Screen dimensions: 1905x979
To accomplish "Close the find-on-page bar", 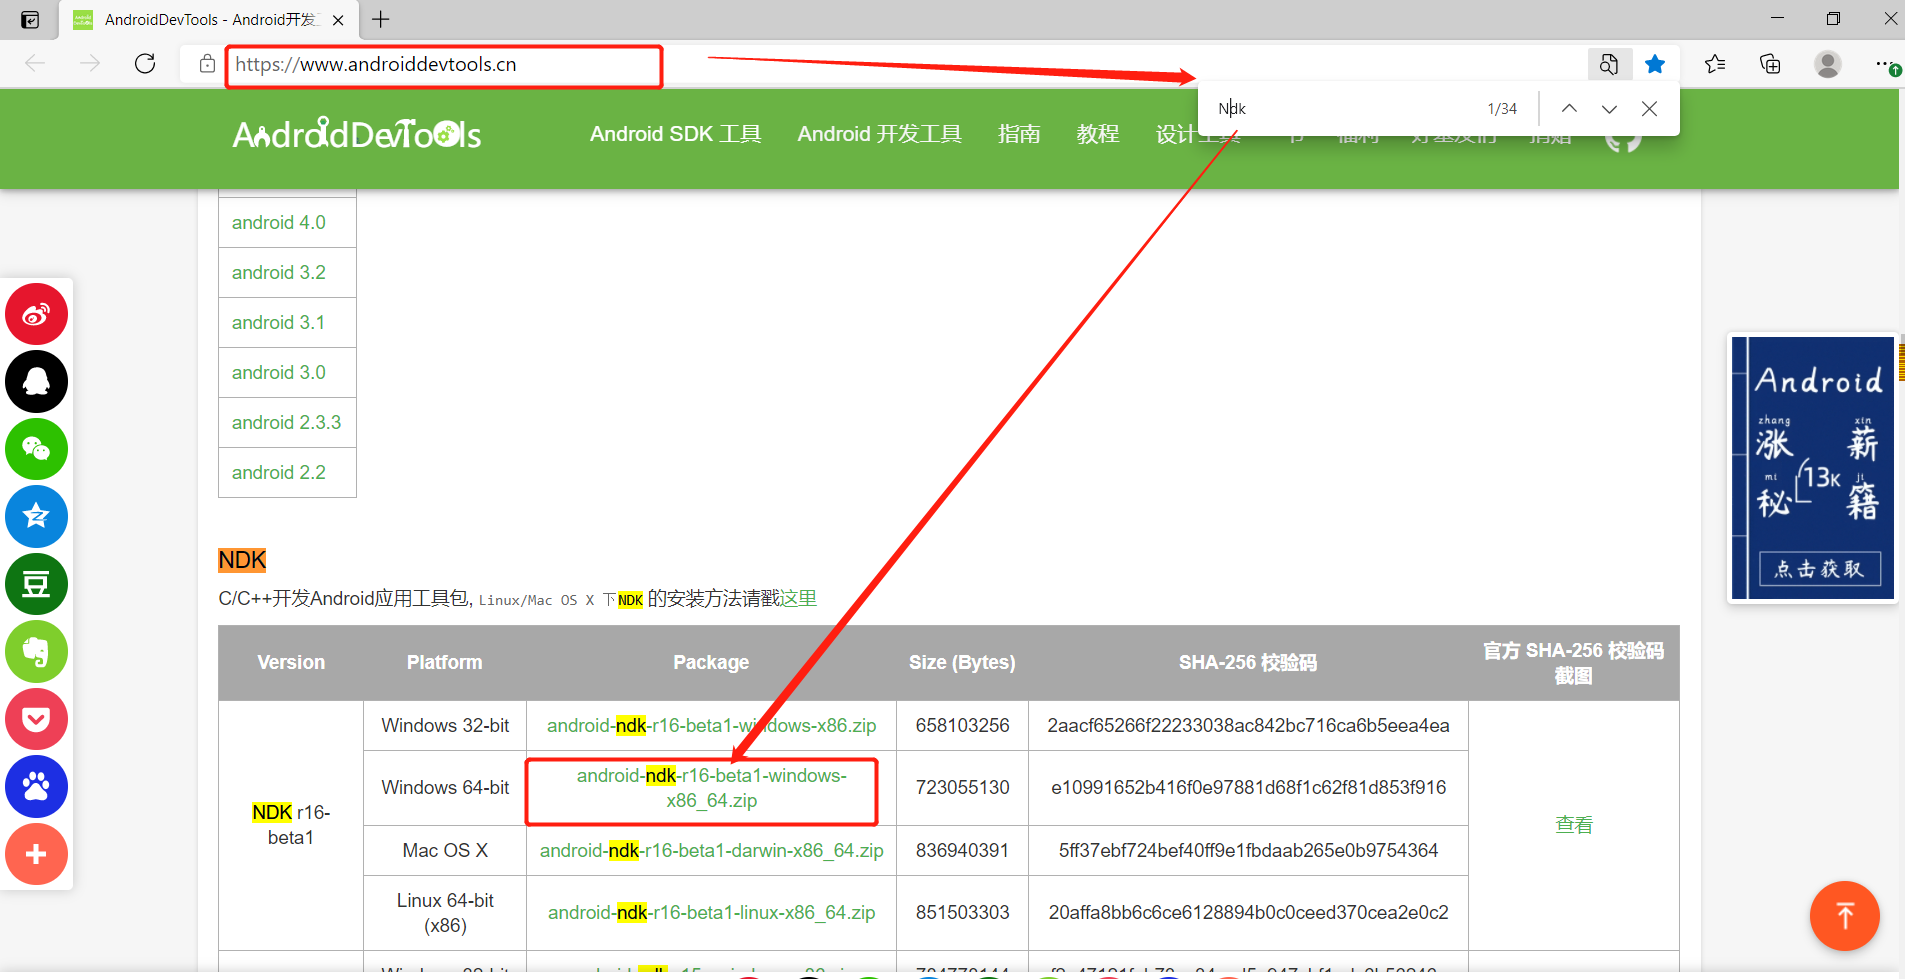I will 1650,108.
